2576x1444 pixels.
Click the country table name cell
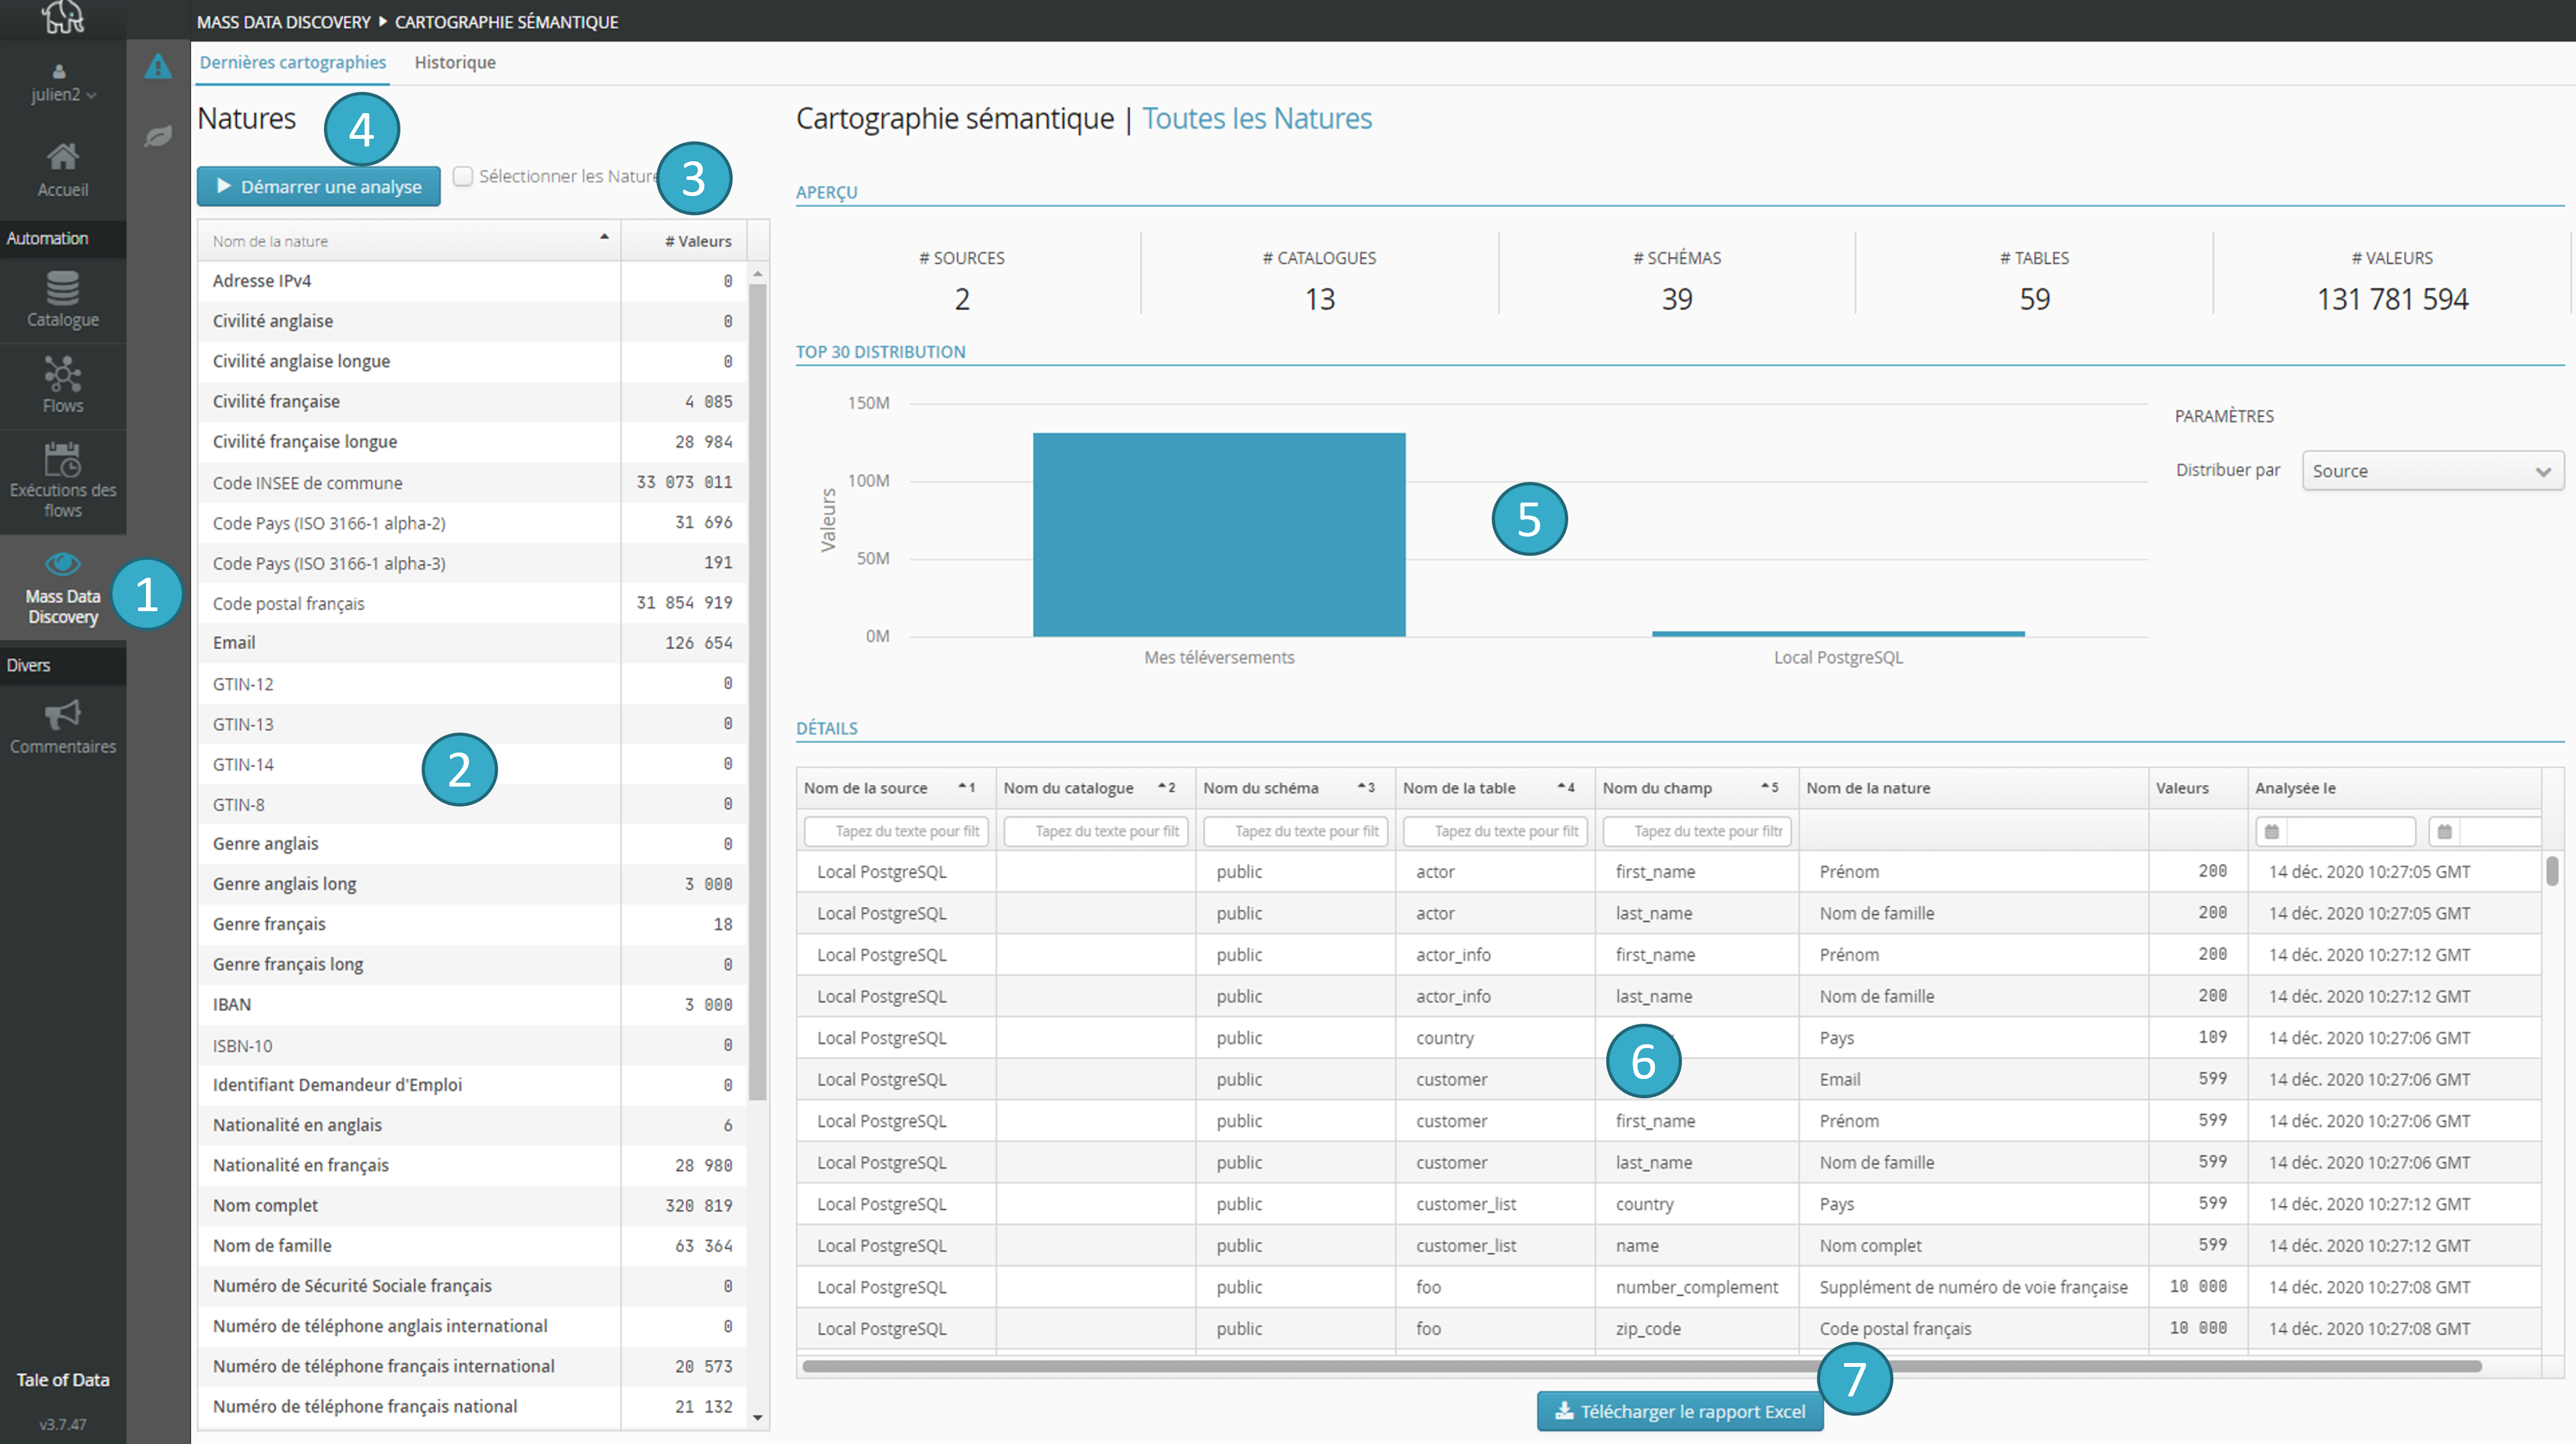[1495, 1038]
